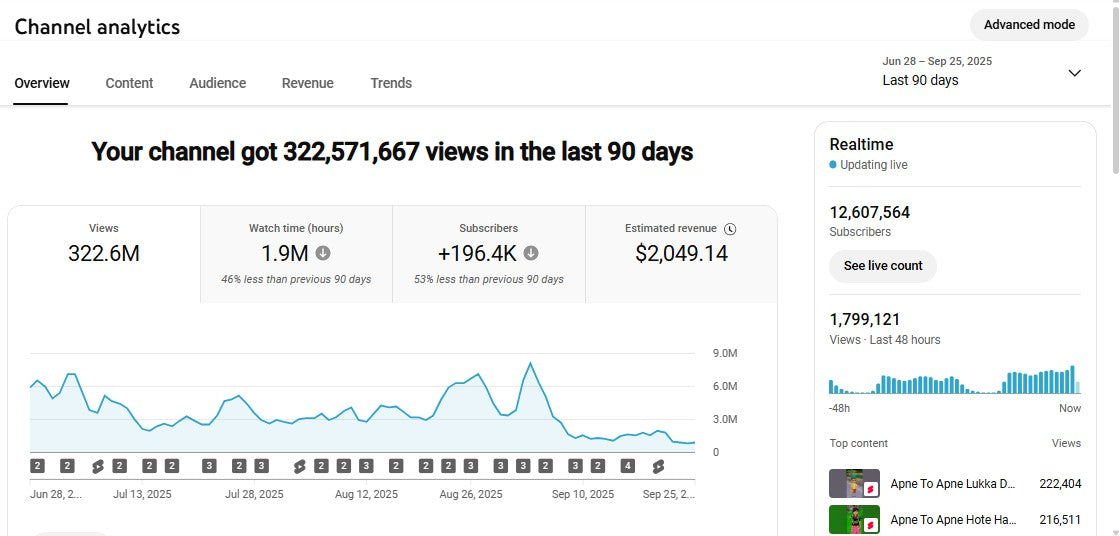Expand date picker using the chevron arrow
The width and height of the screenshot is (1120, 536).
[x=1075, y=73]
